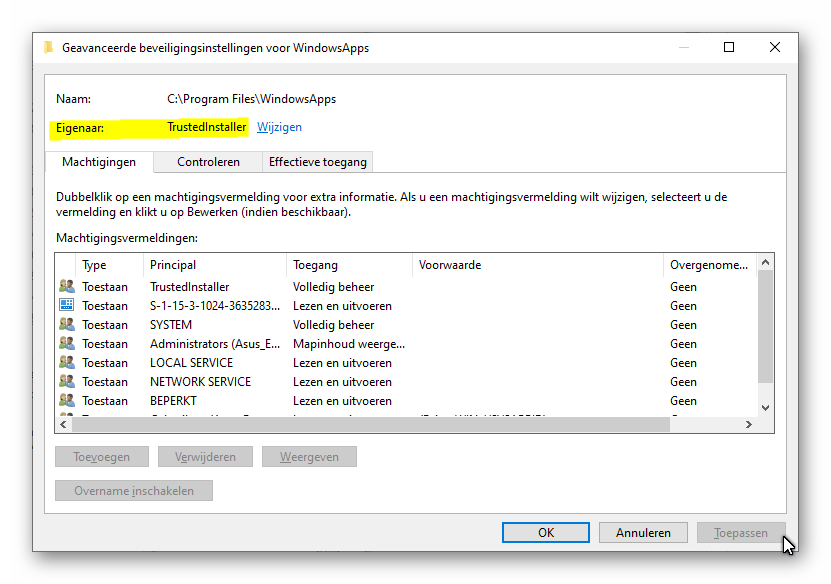831x584 pixels.
Task: Maximize the security settings window
Action: tap(729, 47)
